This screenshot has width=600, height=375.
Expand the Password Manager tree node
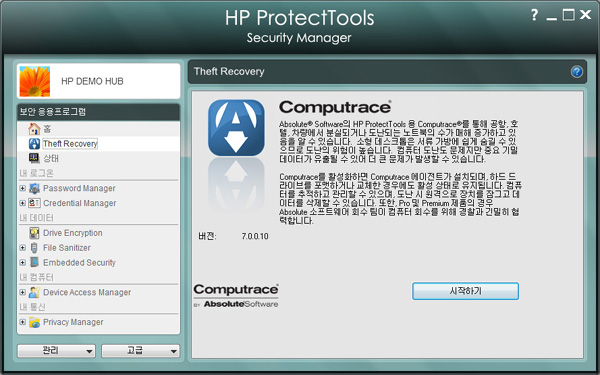[23, 188]
